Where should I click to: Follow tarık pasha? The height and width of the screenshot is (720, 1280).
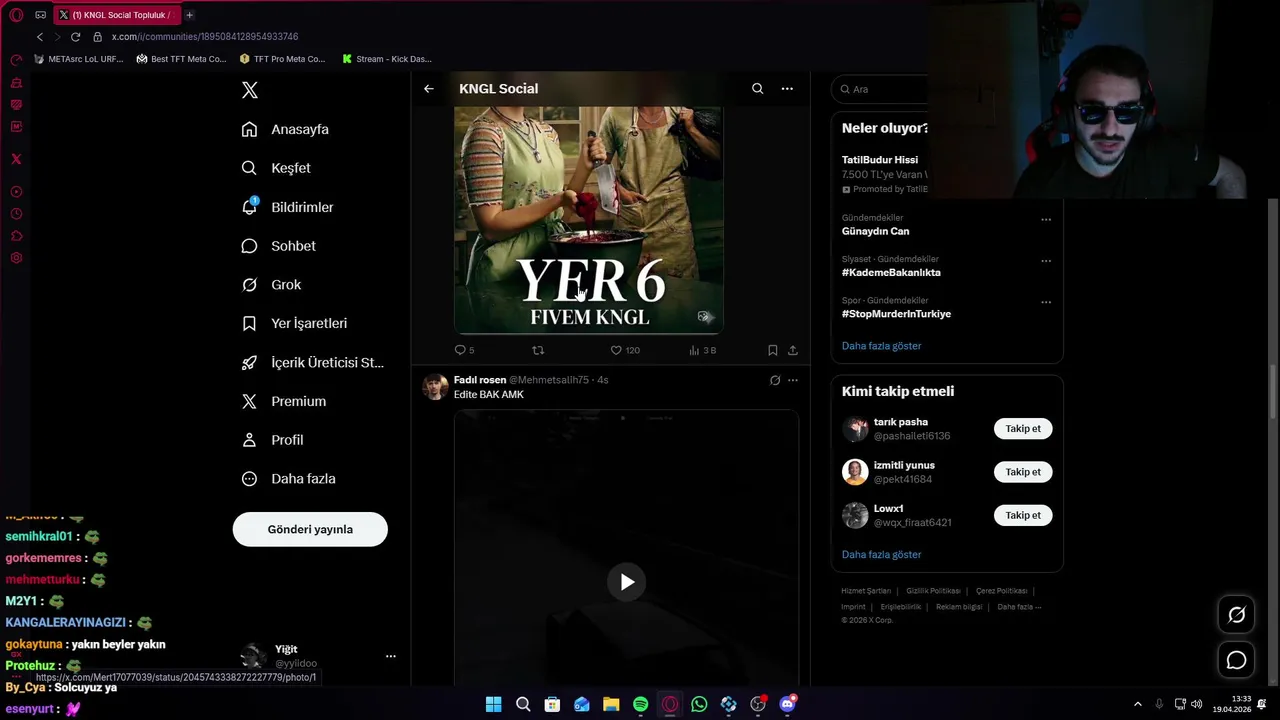[x=1023, y=429]
